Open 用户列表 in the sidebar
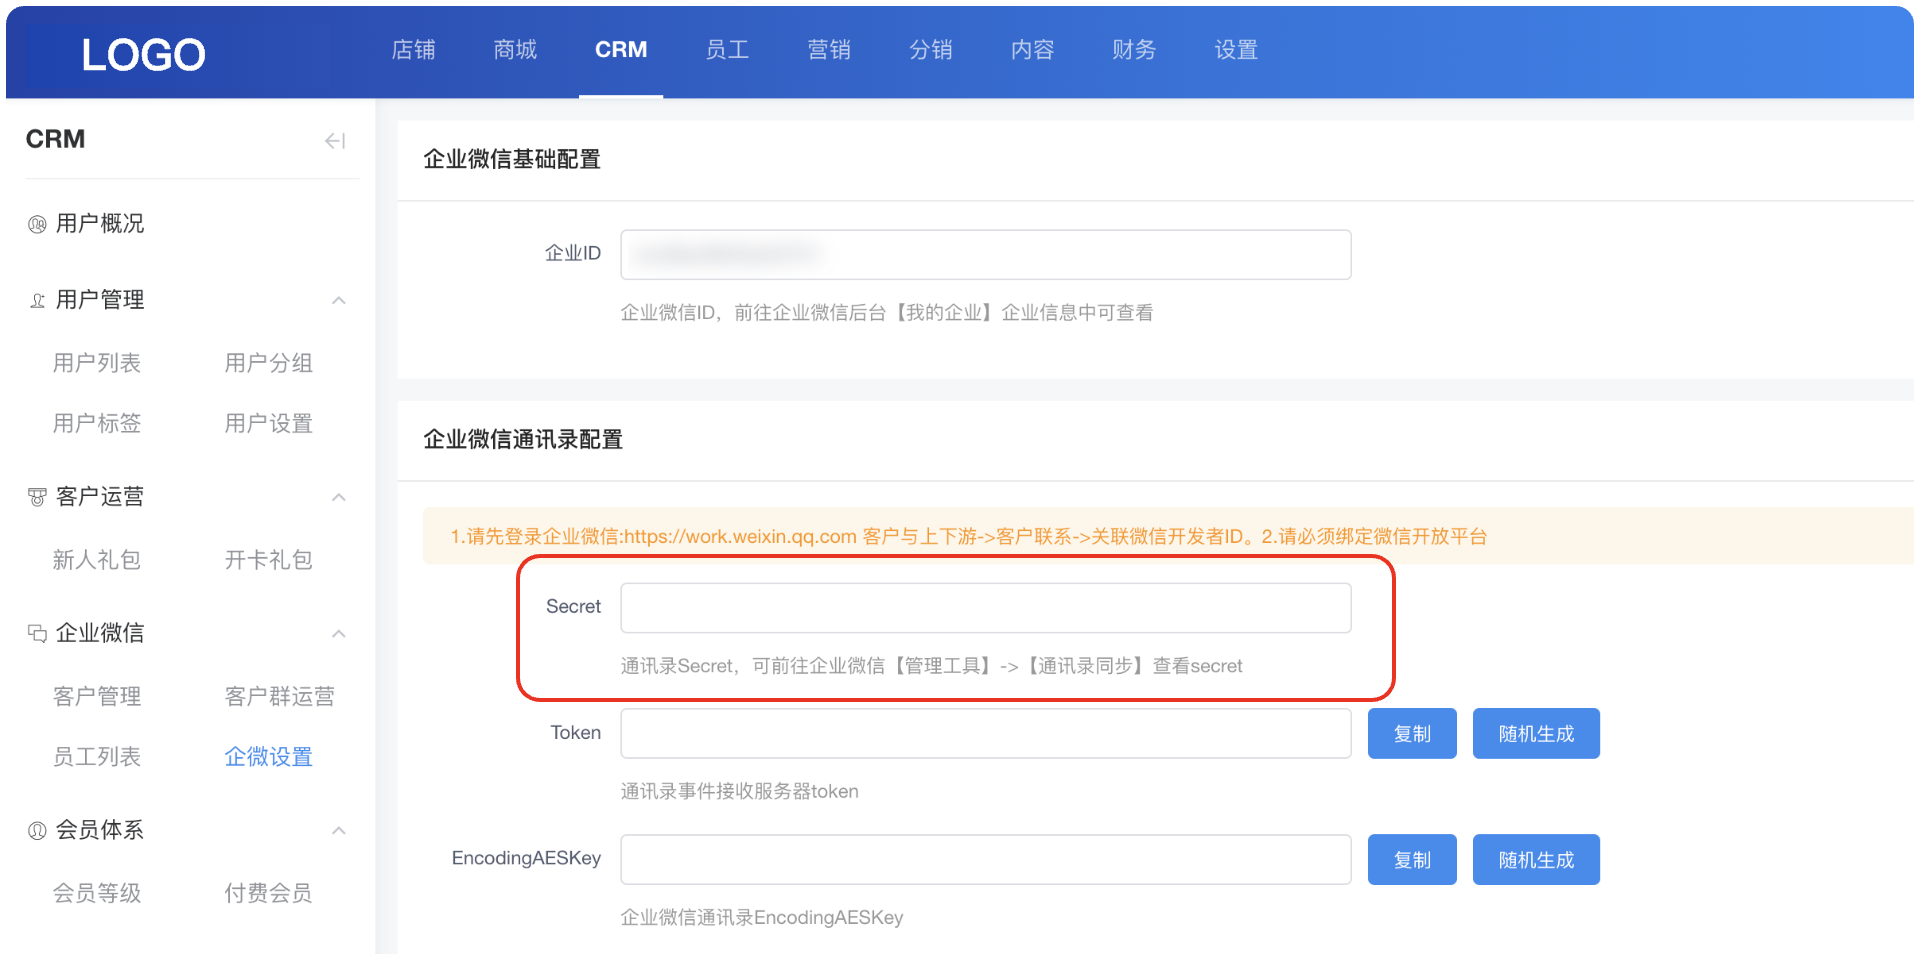This screenshot has height=960, width=1920. click(x=97, y=363)
